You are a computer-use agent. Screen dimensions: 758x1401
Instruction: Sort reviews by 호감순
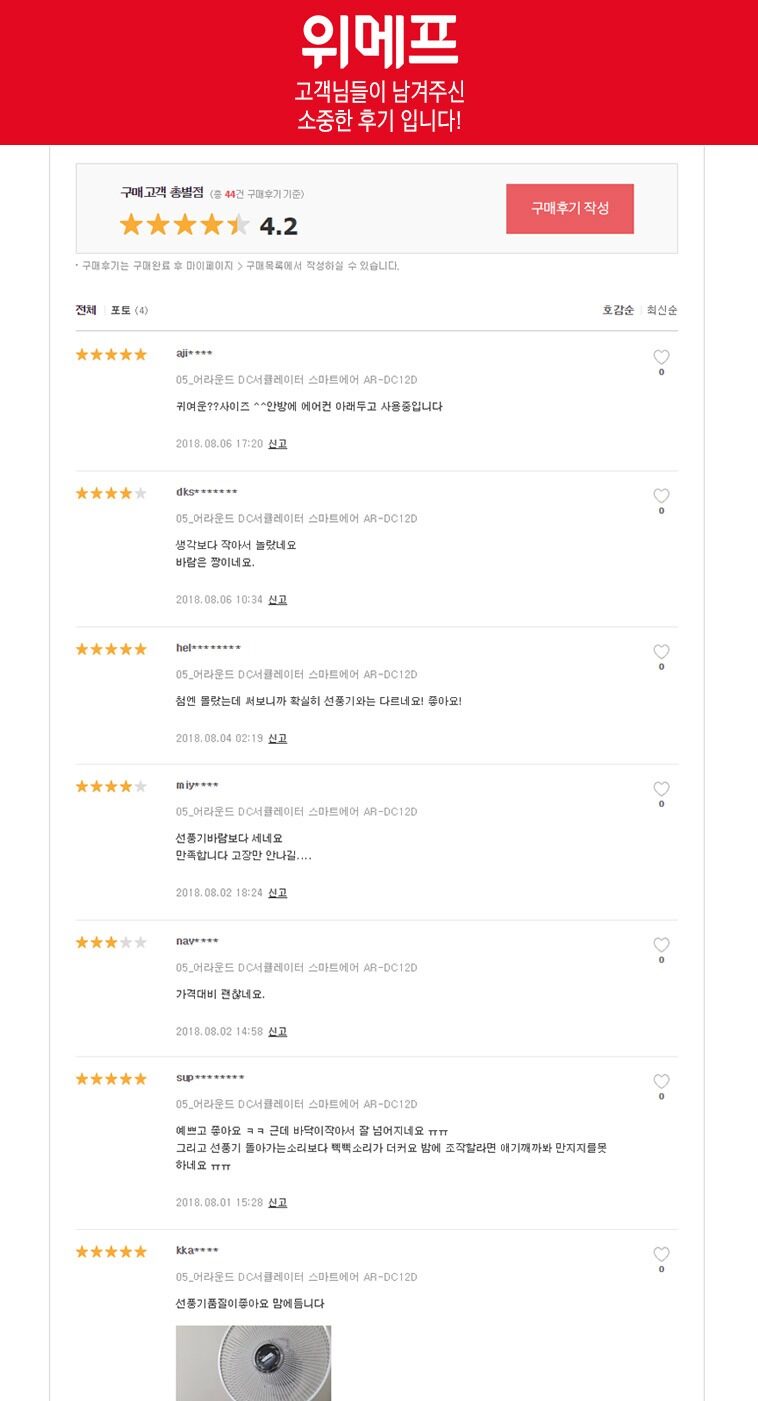pos(618,310)
